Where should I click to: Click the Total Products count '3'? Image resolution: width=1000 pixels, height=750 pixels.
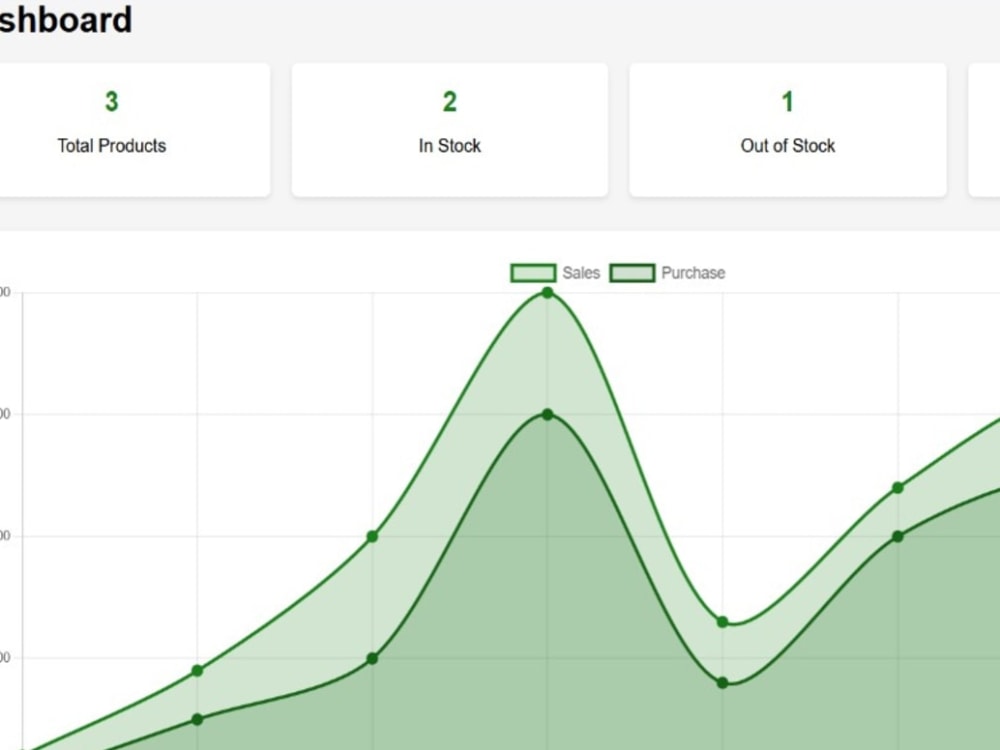(112, 101)
